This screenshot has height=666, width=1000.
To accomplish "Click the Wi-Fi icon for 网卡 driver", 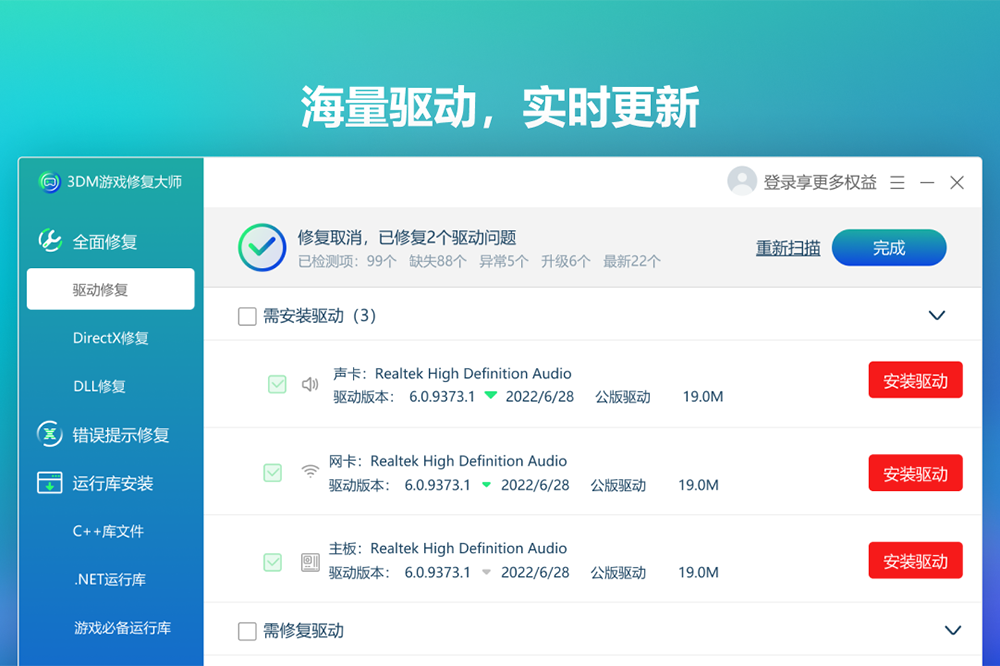I will pyautogui.click(x=310, y=472).
